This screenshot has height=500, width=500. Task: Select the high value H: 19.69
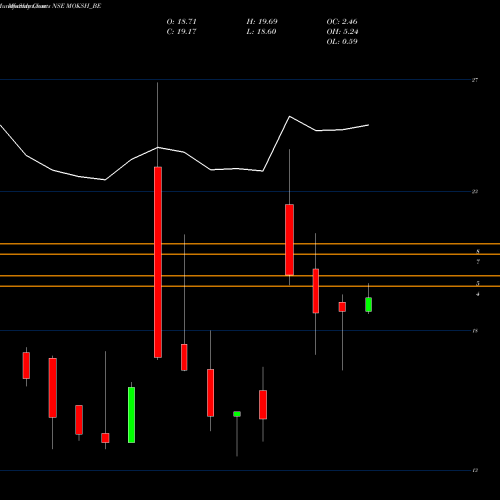pos(262,22)
